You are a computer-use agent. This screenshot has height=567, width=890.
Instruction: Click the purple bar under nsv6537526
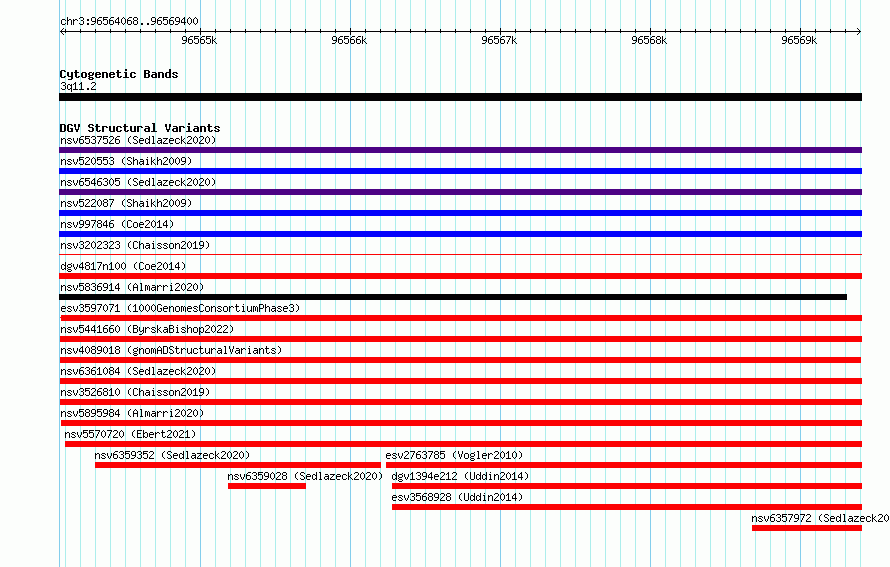(460, 150)
